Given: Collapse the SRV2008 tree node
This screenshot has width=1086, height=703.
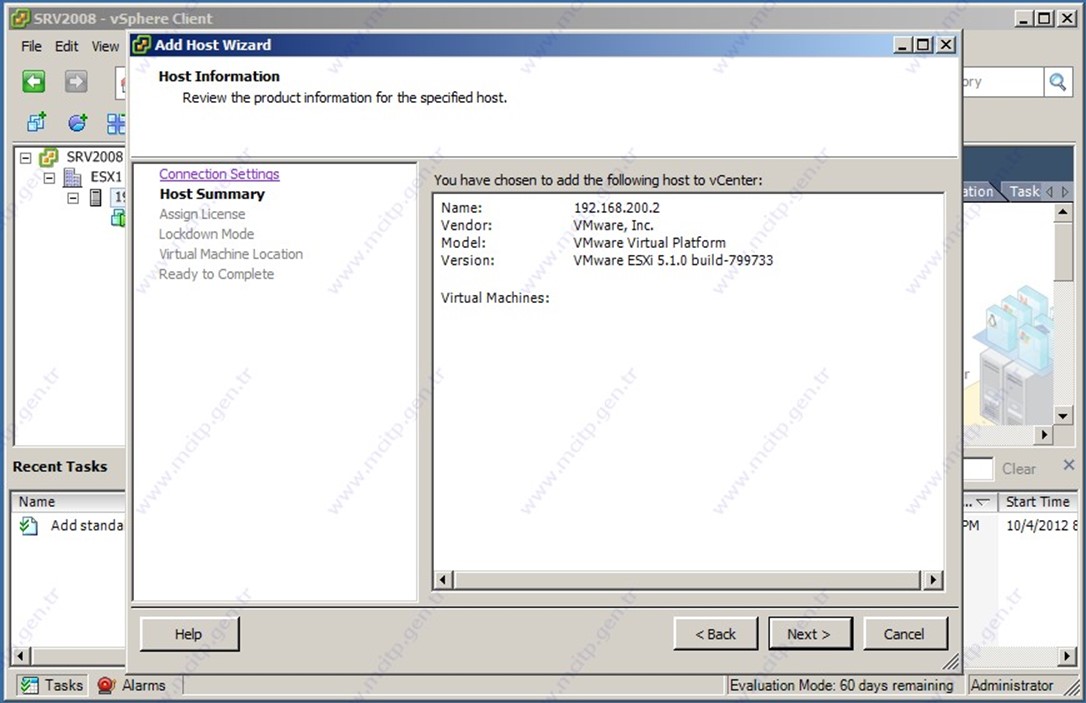Looking at the screenshot, I should coord(26,158).
